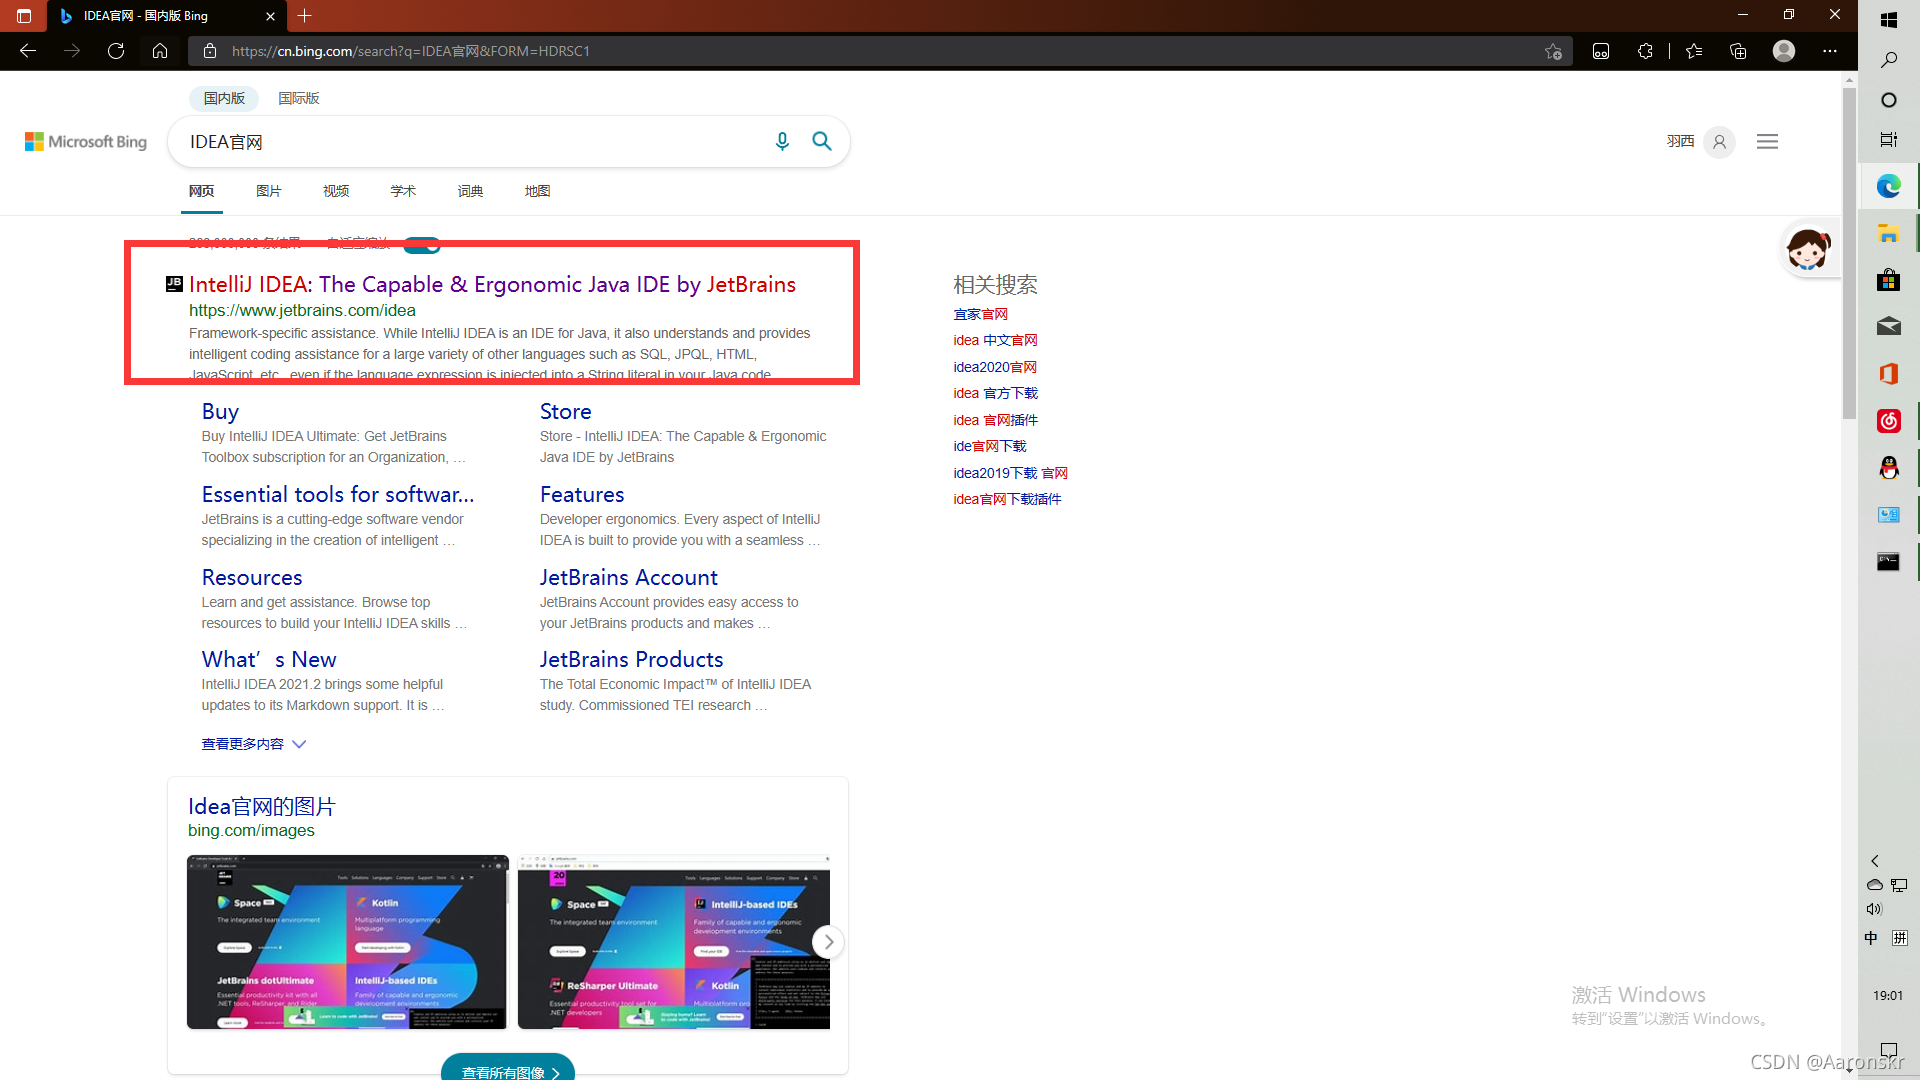Open the Store sitelink

tap(566, 412)
